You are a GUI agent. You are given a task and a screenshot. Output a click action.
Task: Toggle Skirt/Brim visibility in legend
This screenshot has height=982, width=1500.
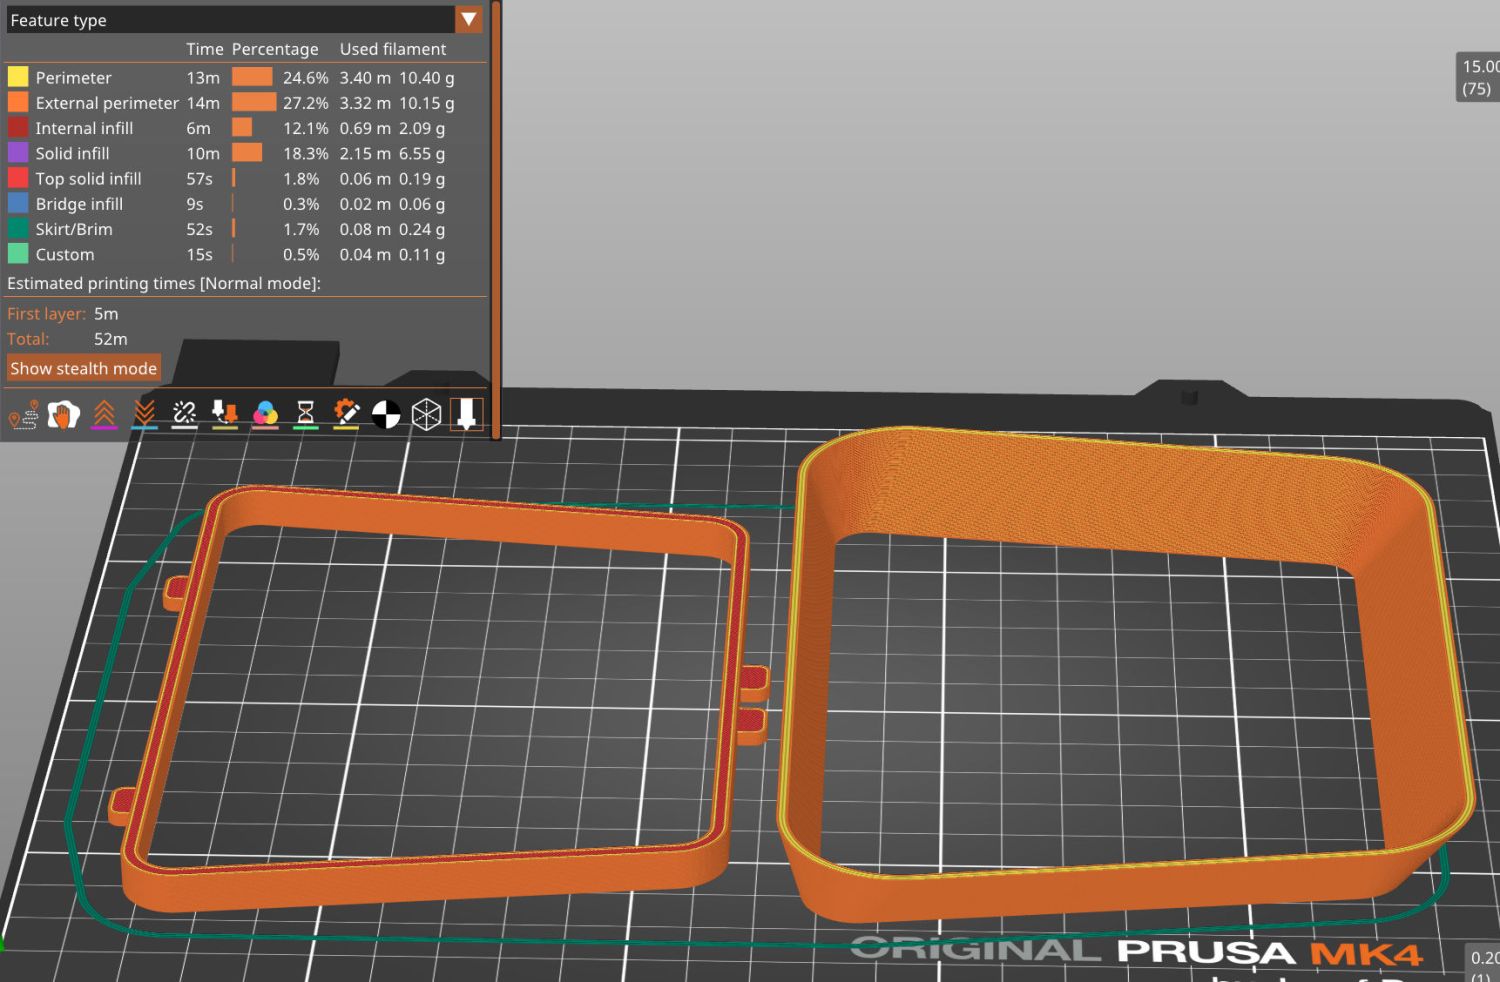[74, 229]
